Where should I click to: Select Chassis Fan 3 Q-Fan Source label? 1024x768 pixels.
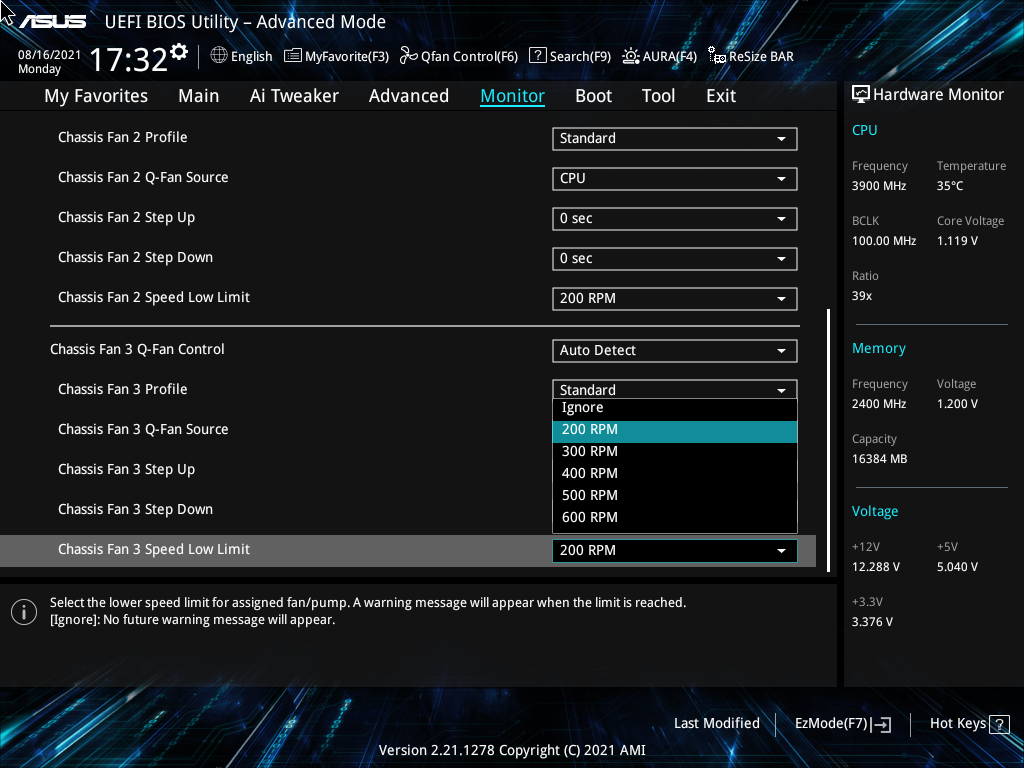pos(143,430)
